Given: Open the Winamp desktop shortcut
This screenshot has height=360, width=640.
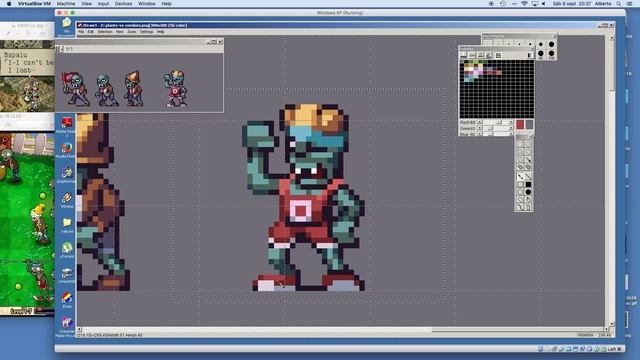Looking at the screenshot, I should [67, 200].
